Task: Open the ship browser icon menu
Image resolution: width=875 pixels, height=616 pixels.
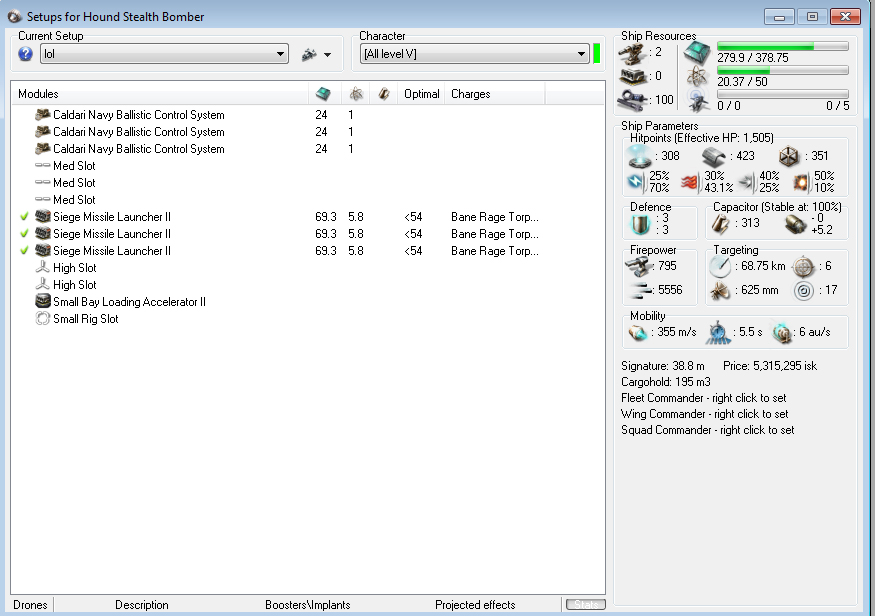Action: [x=309, y=54]
